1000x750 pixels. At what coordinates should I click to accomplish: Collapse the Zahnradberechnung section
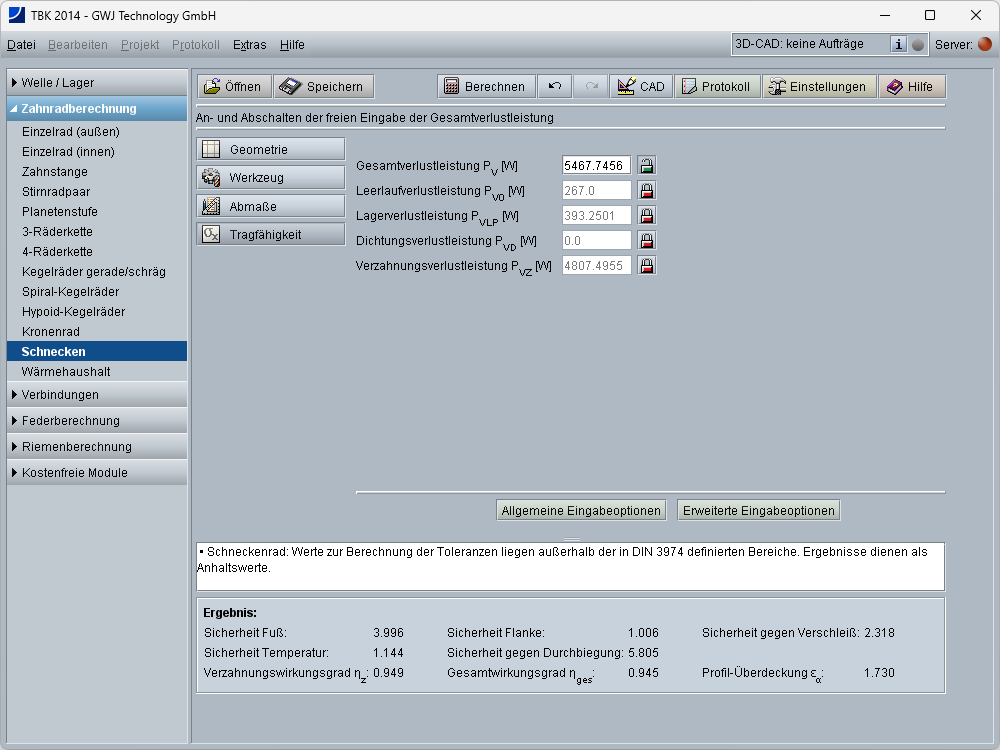(x=97, y=109)
